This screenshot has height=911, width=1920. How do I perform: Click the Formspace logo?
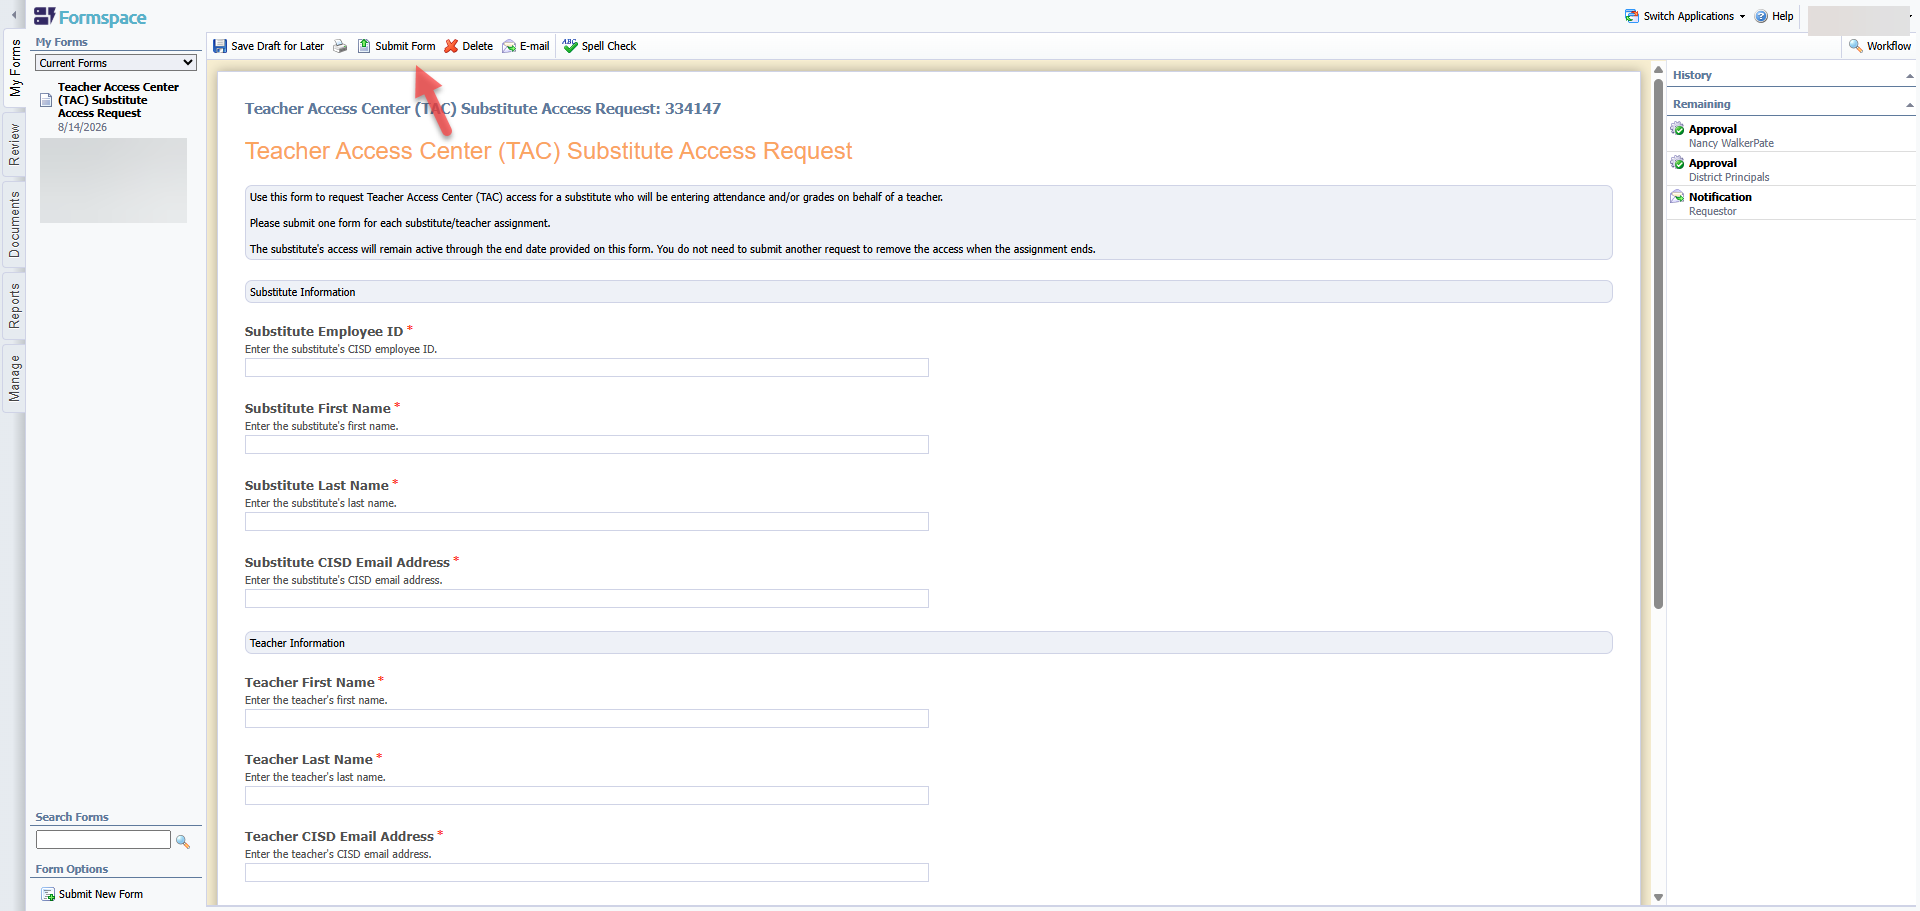click(x=90, y=17)
